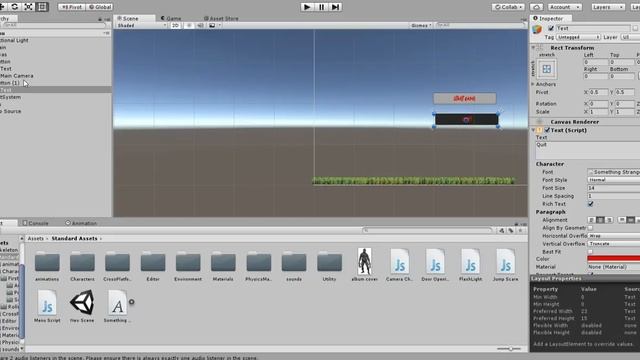Open the Account dropdown
The height and width of the screenshot is (360, 640).
(x=564, y=7)
